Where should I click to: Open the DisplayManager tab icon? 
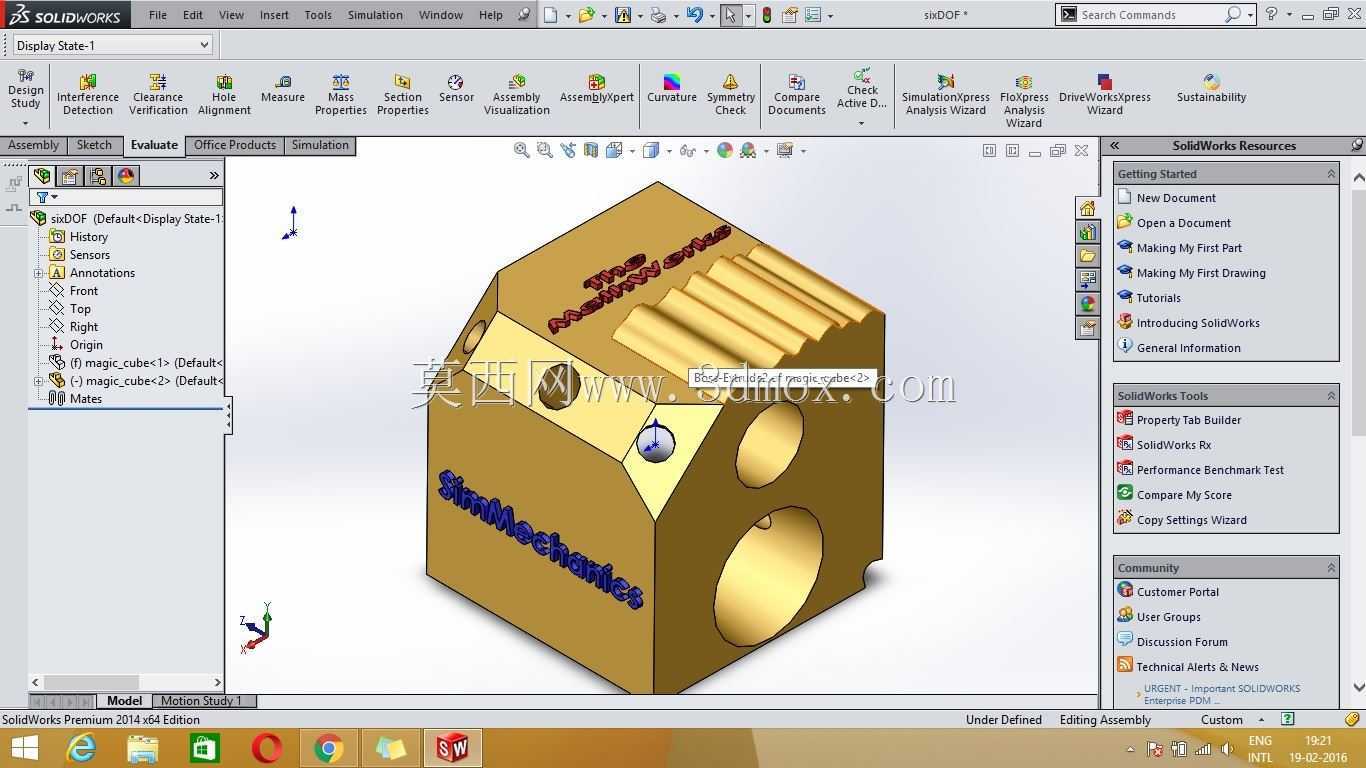pyautogui.click(x=126, y=176)
